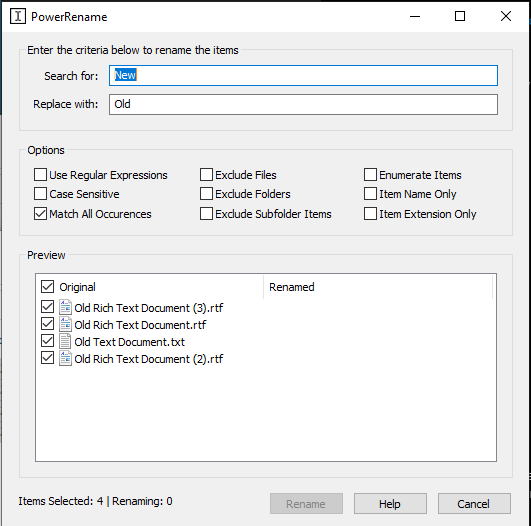Image resolution: width=531 pixels, height=526 pixels.
Task: Click the Help button
Action: [390, 504]
